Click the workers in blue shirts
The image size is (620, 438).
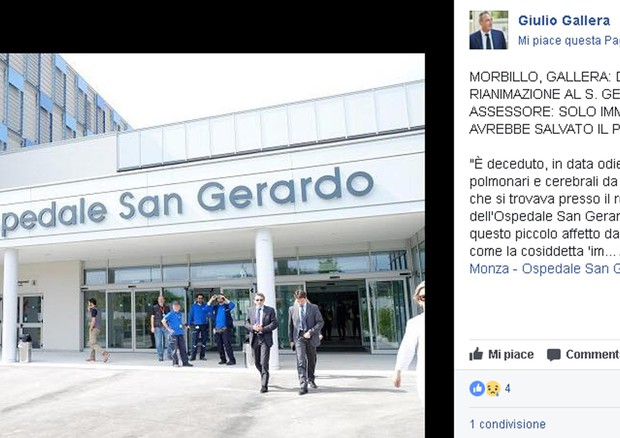(x=199, y=329)
